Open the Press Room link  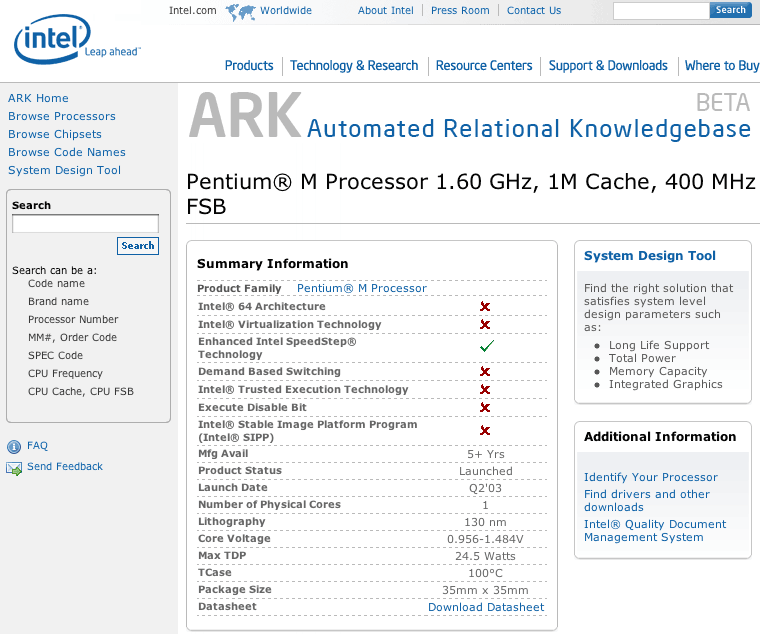click(x=460, y=10)
